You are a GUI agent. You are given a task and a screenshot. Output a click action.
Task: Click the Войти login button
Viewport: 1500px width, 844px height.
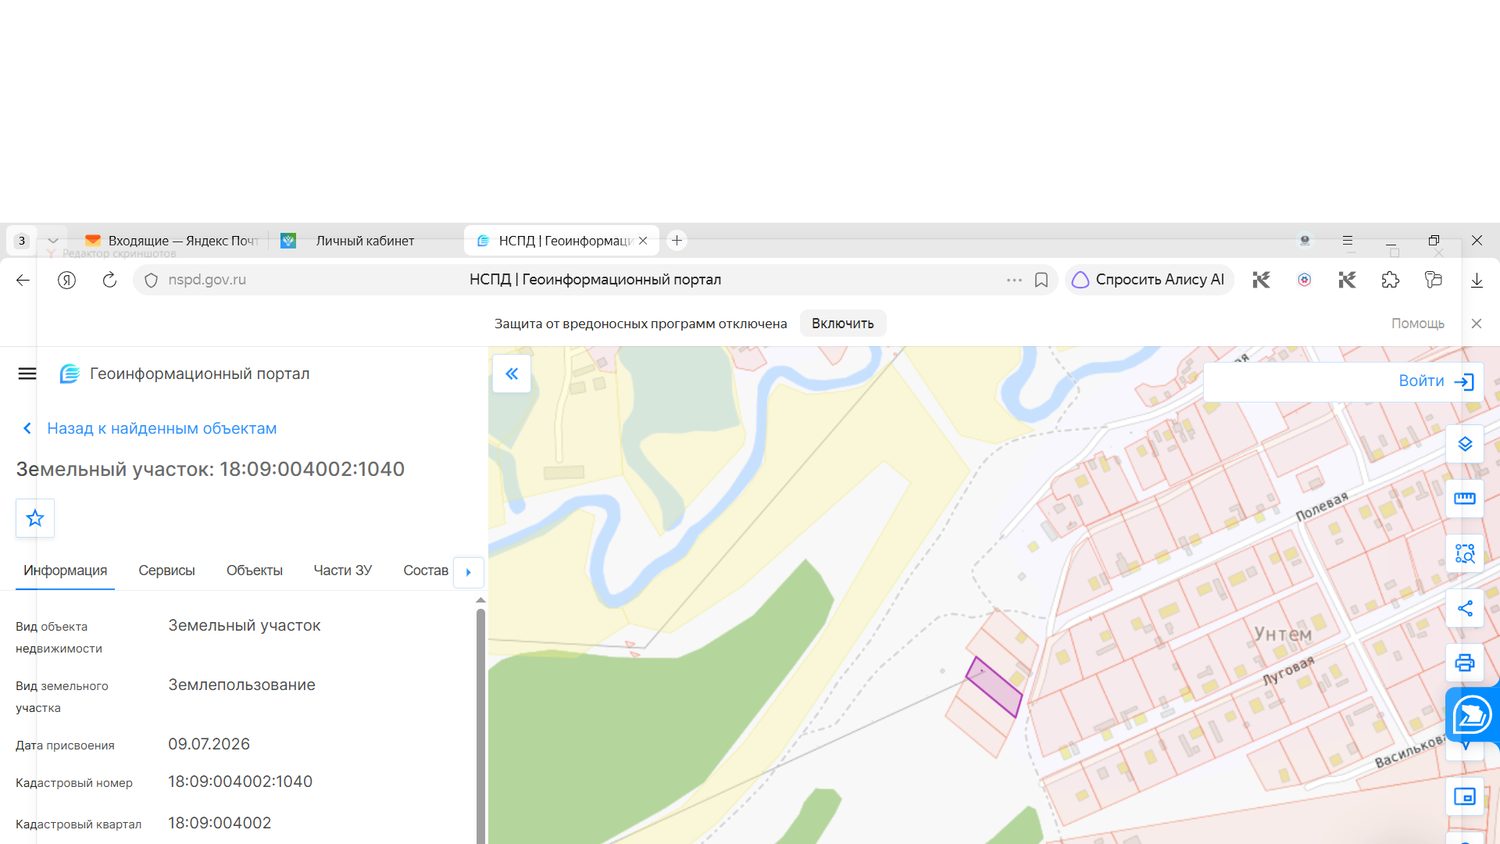pyautogui.click(x=1436, y=381)
